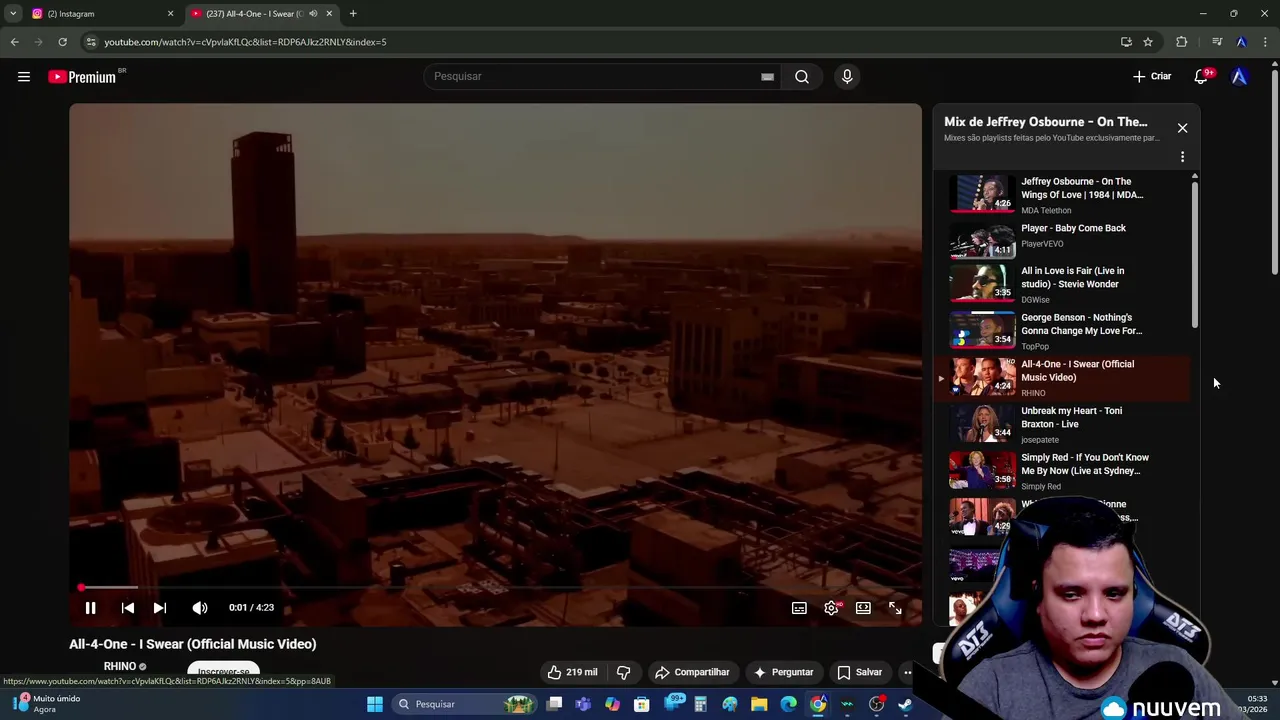The image size is (1280, 720).
Task: Open Microsoft Teams taskbar icon
Action: 583,704
